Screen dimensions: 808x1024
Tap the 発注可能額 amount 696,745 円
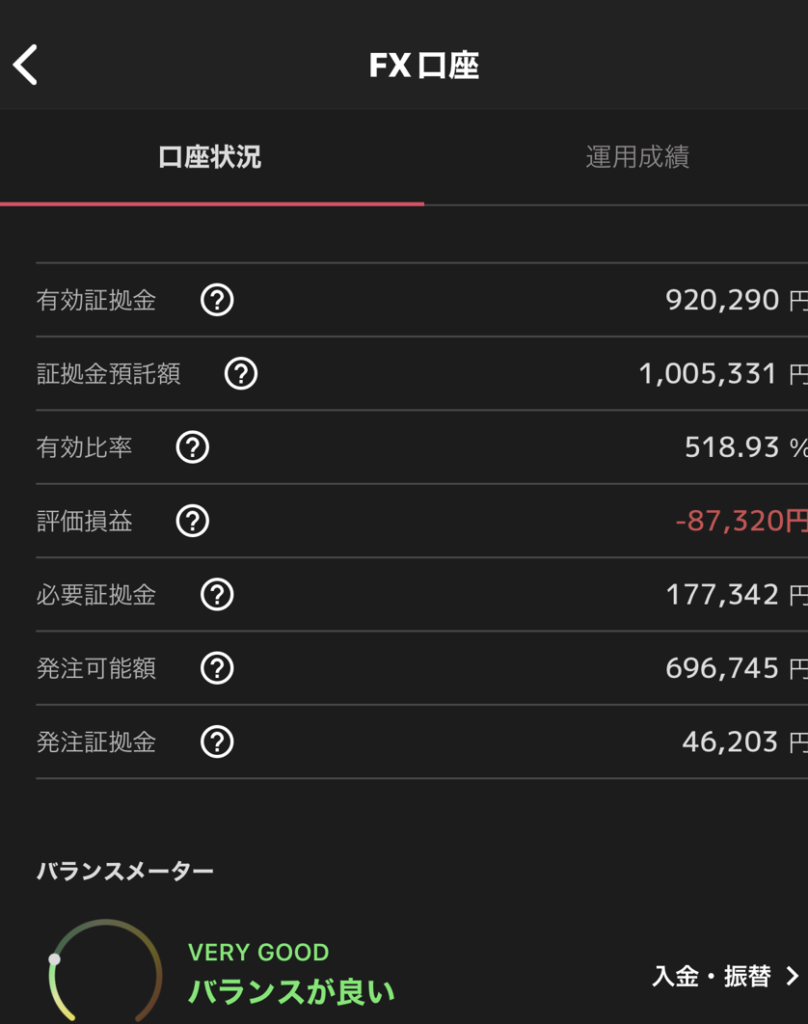click(x=735, y=668)
